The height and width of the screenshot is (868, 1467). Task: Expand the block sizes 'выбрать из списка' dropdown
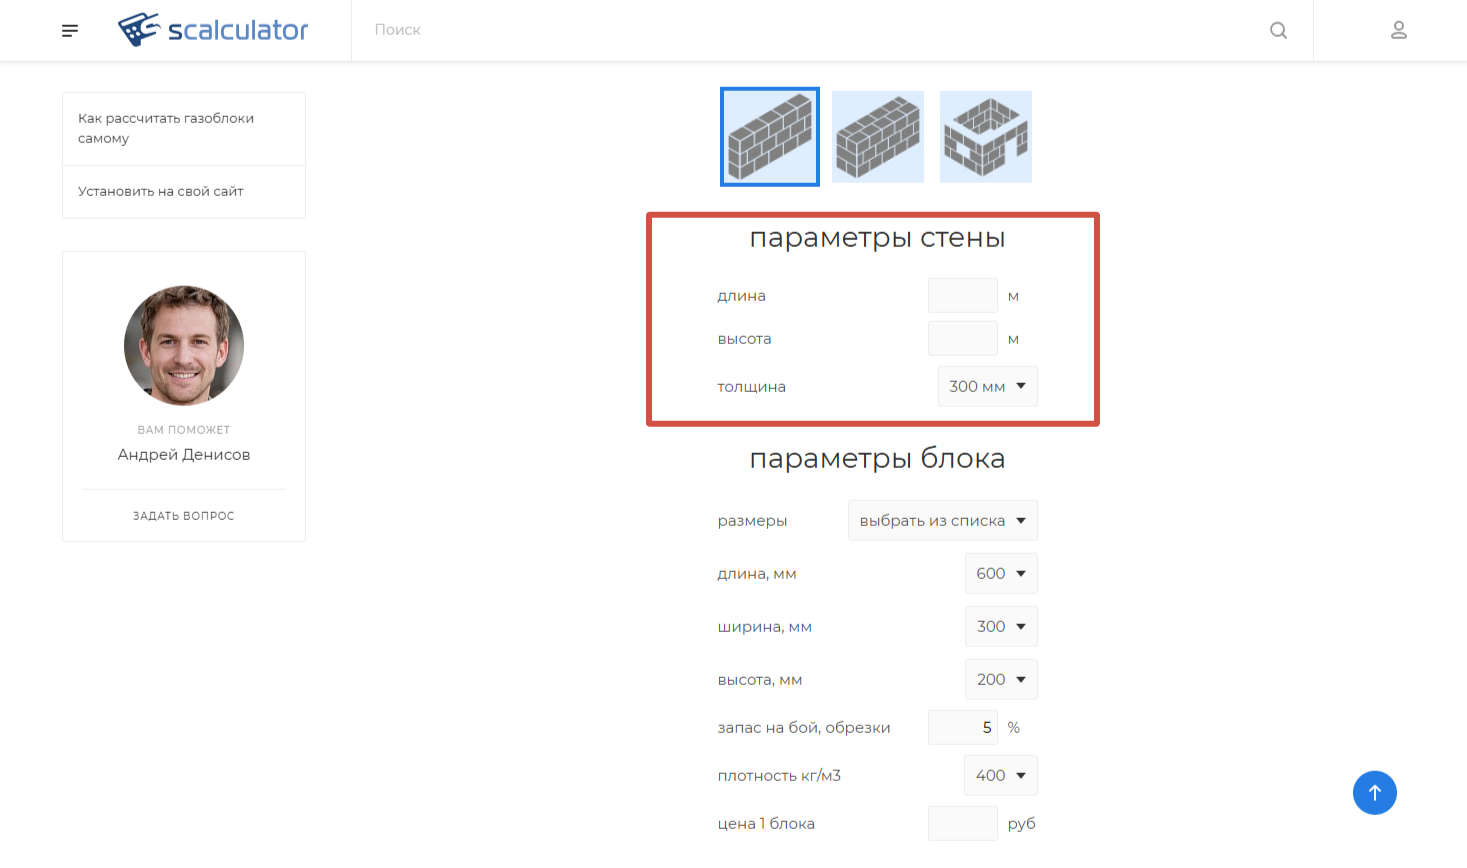942,520
